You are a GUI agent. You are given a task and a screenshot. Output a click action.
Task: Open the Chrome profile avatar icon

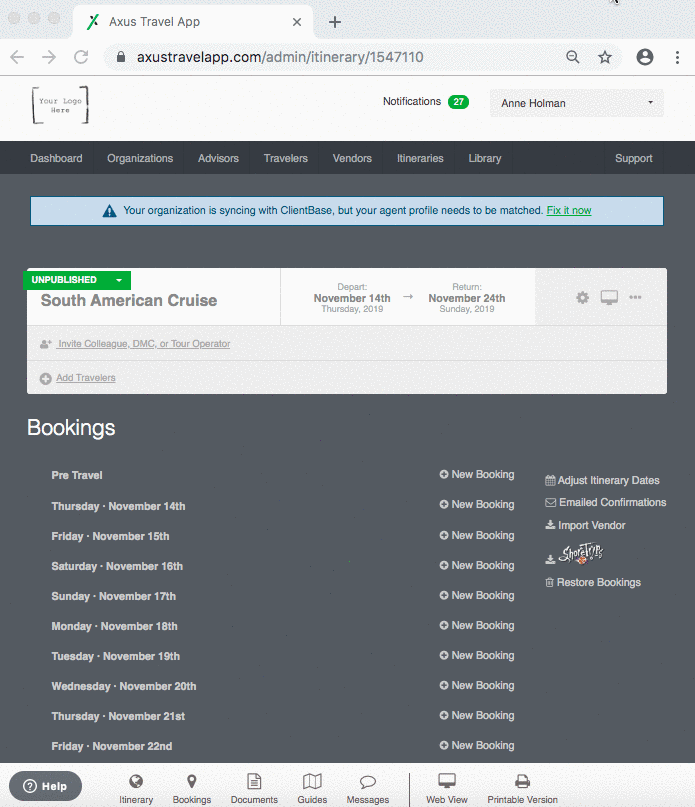point(645,57)
